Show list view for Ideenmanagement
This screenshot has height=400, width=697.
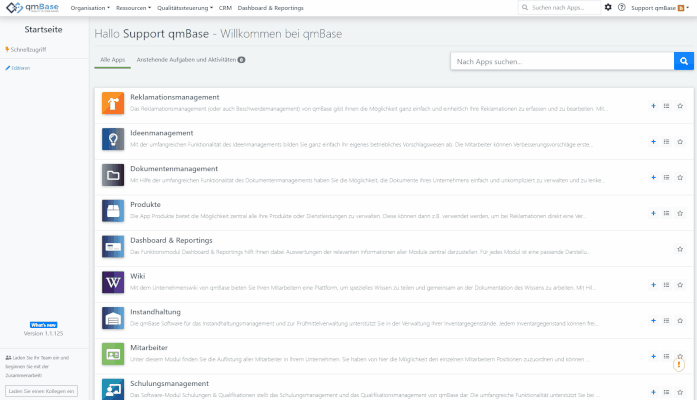pyautogui.click(x=666, y=142)
